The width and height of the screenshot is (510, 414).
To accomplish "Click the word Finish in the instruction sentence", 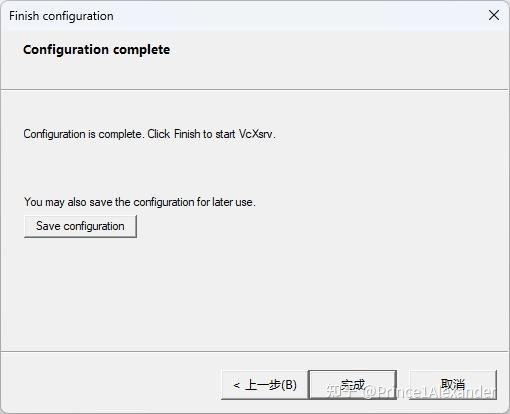I will click(x=187, y=134).
